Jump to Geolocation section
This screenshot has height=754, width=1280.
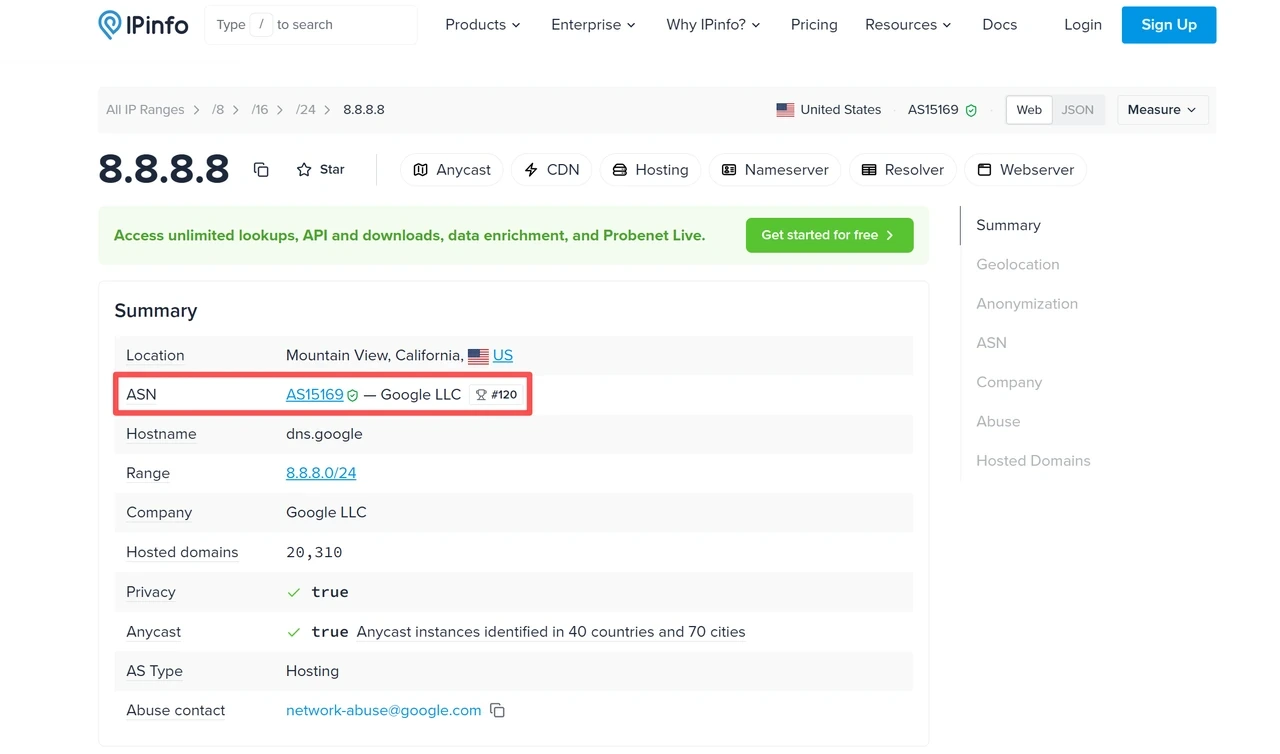[x=1018, y=265]
